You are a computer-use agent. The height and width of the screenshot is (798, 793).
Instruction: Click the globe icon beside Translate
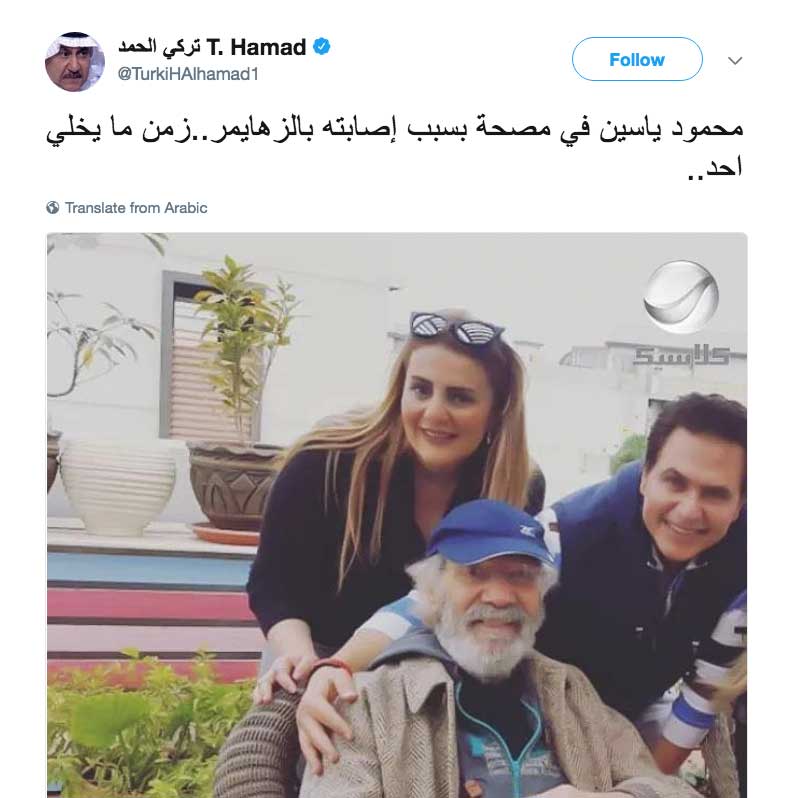pyautogui.click(x=52, y=208)
